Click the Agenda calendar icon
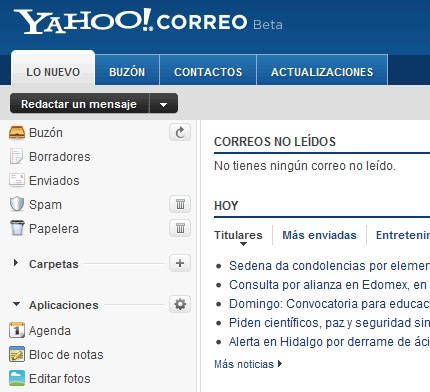The height and width of the screenshot is (392, 430). coord(17,330)
